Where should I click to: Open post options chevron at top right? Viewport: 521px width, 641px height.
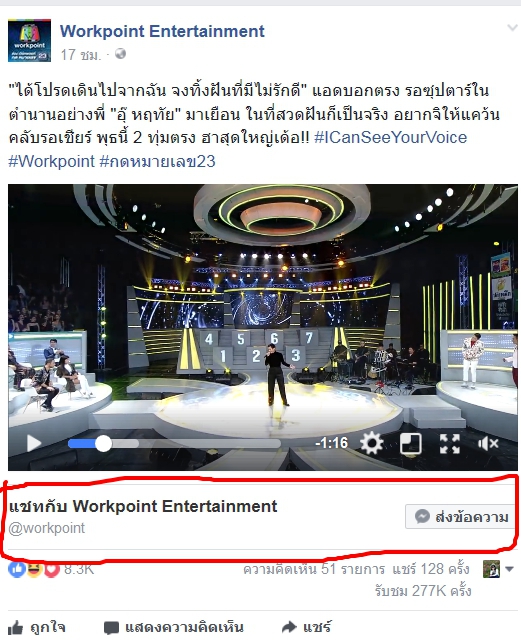click(x=512, y=28)
